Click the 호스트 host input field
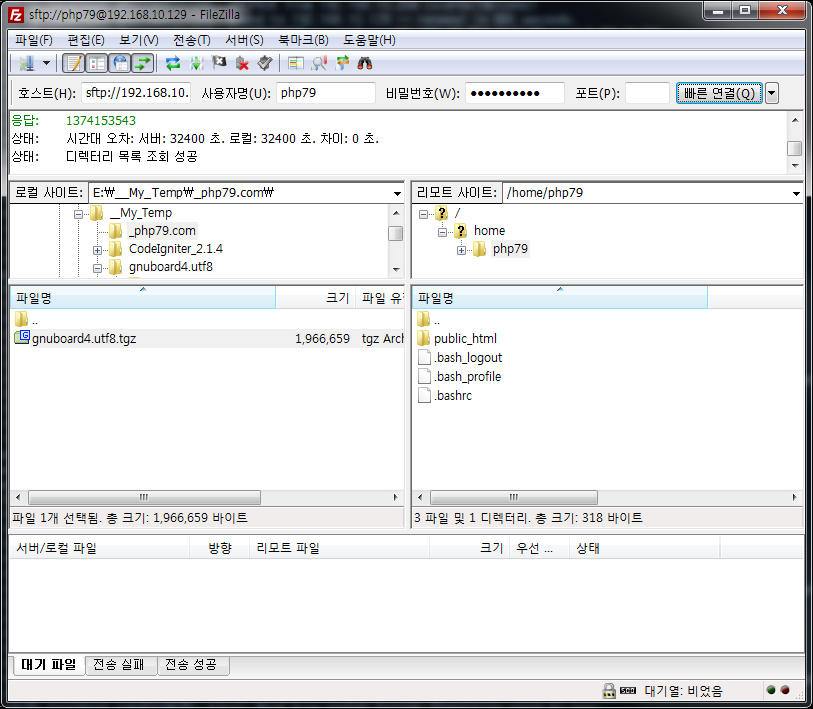 click(136, 93)
